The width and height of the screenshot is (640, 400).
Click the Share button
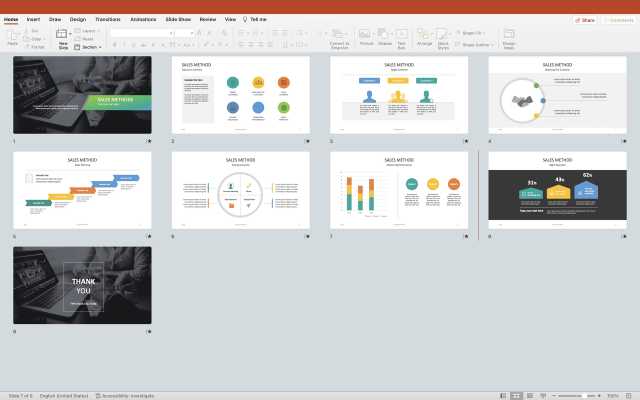[585, 19]
